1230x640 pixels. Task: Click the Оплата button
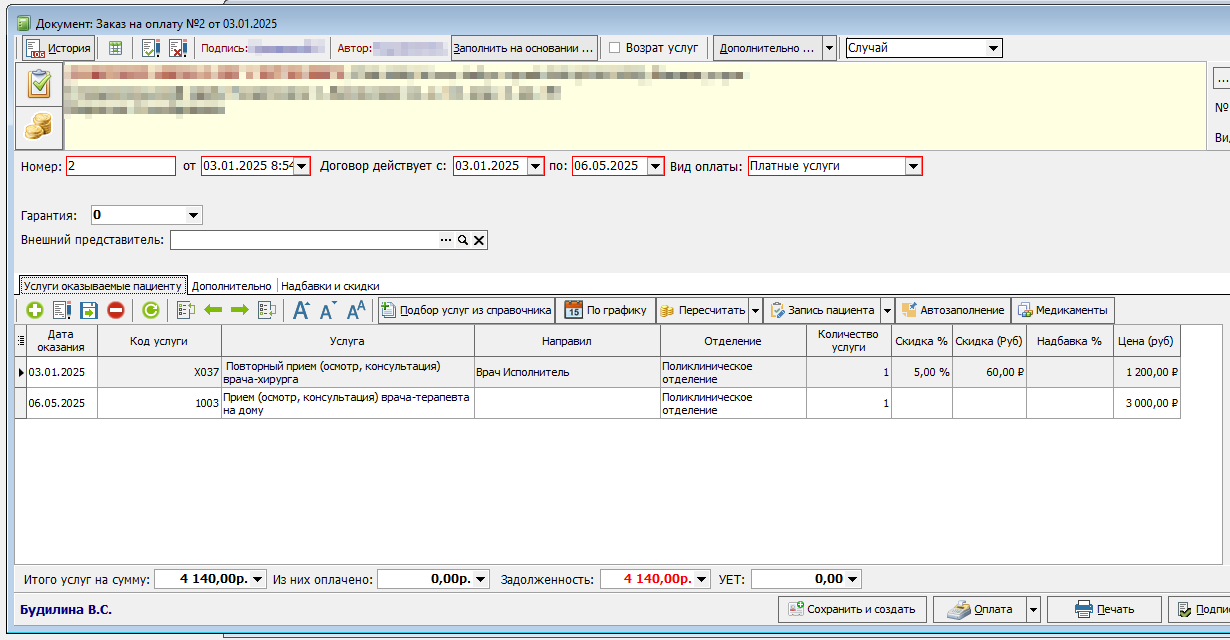coord(979,608)
